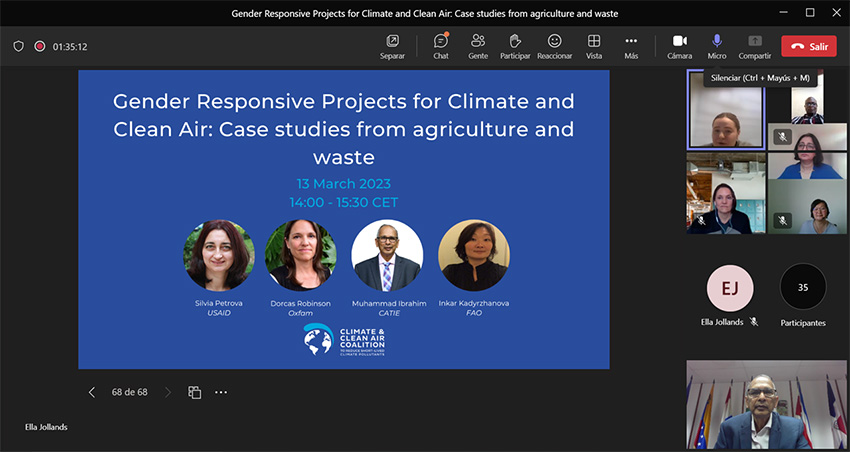The width and height of the screenshot is (850, 452).
Task: Change layout with Vista button
Action: coord(594,47)
